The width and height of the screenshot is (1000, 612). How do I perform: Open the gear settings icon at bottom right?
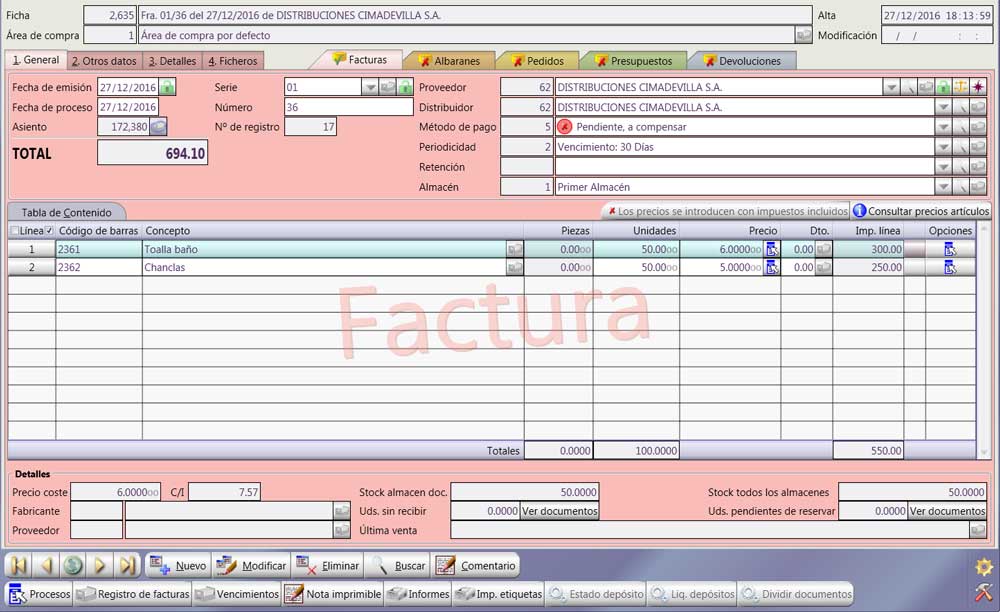tap(984, 566)
